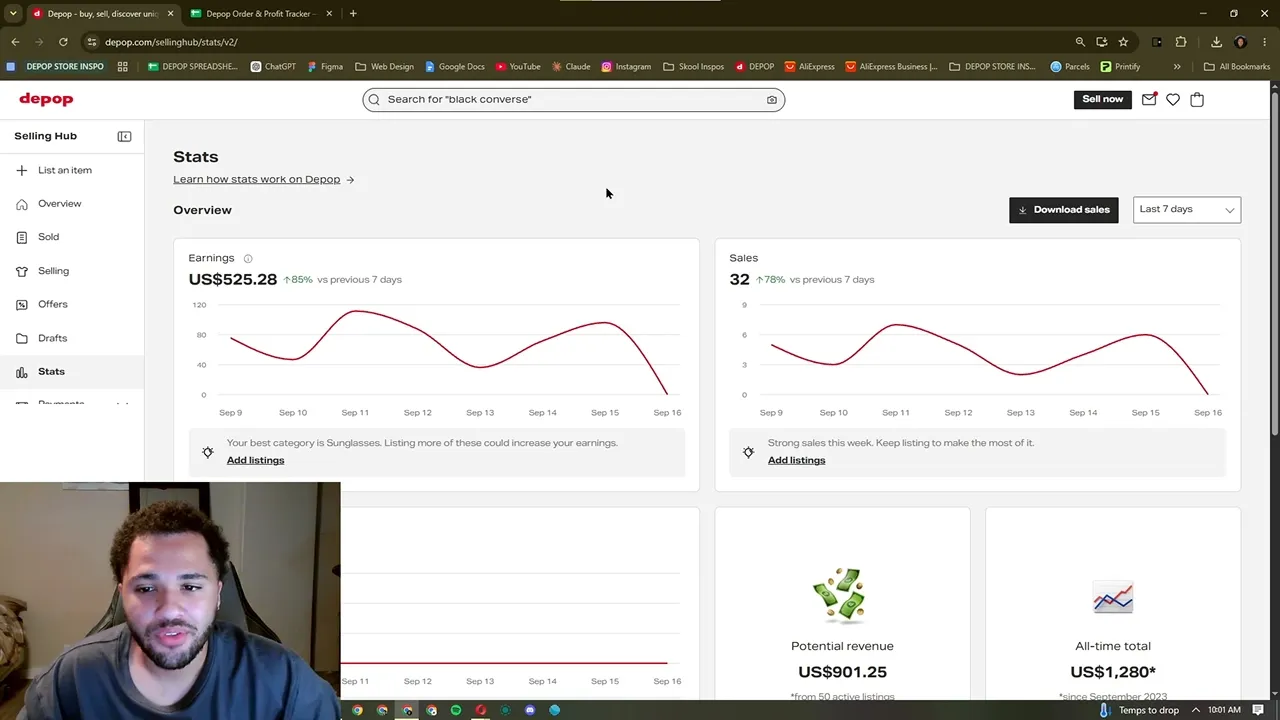The image size is (1280, 720).
Task: Click the zoom magnifier in address bar
Action: [1080, 42]
